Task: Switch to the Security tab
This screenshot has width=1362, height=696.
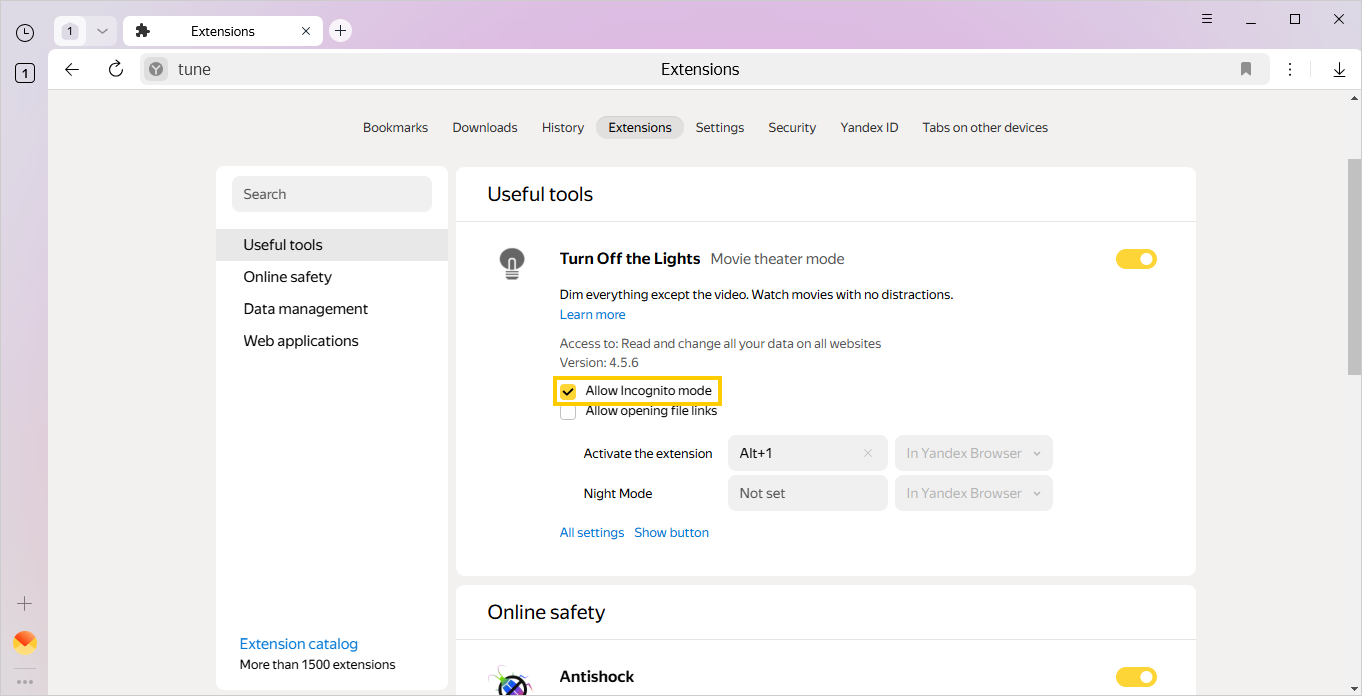Action: pos(791,127)
